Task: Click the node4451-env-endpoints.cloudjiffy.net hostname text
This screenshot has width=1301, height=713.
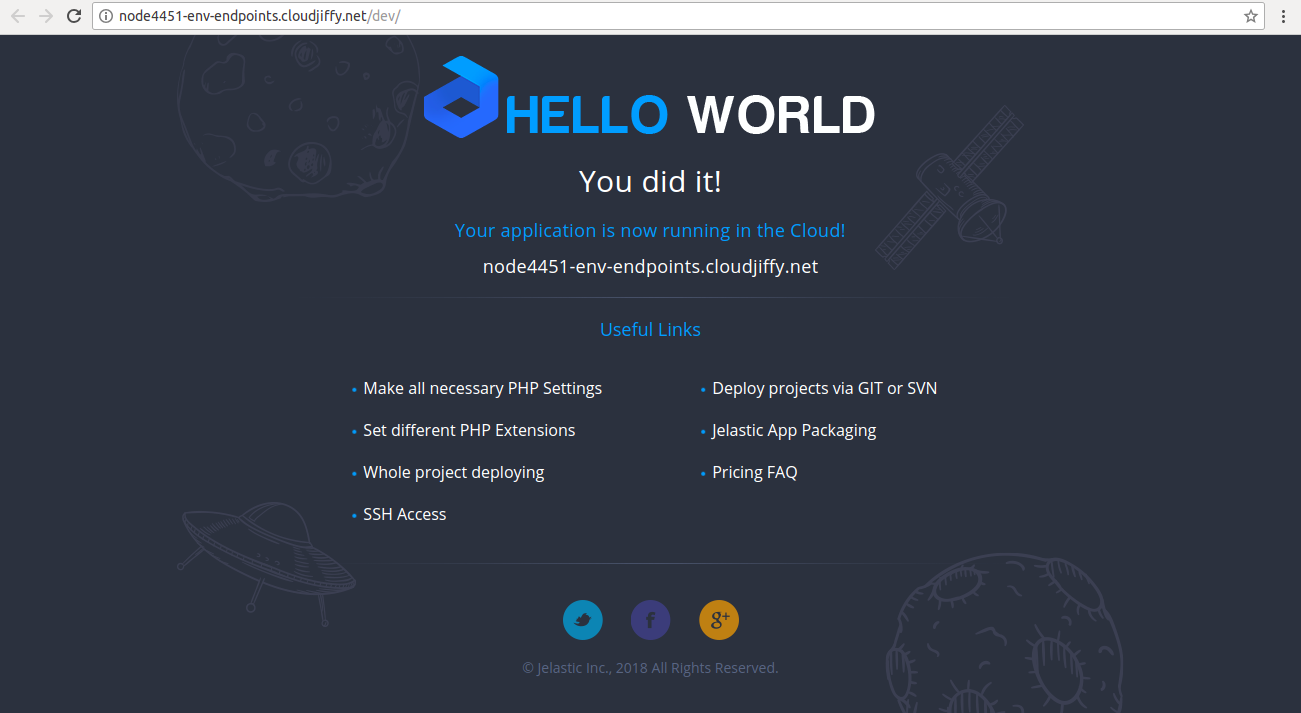Action: click(650, 267)
